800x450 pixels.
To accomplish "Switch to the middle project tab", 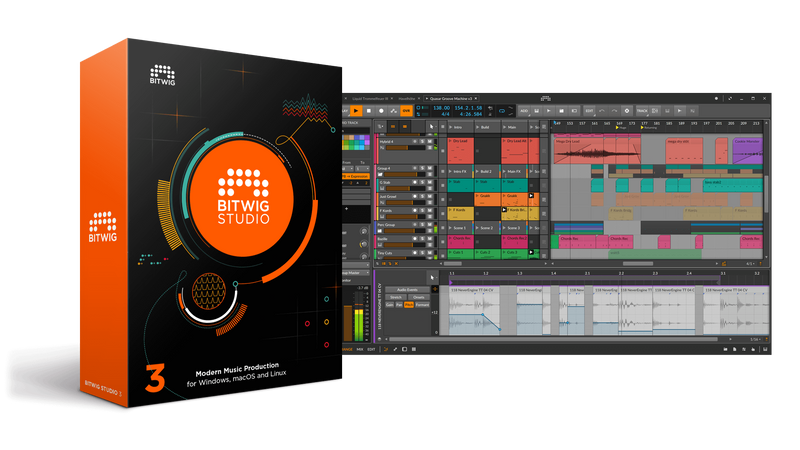I will (407, 98).
